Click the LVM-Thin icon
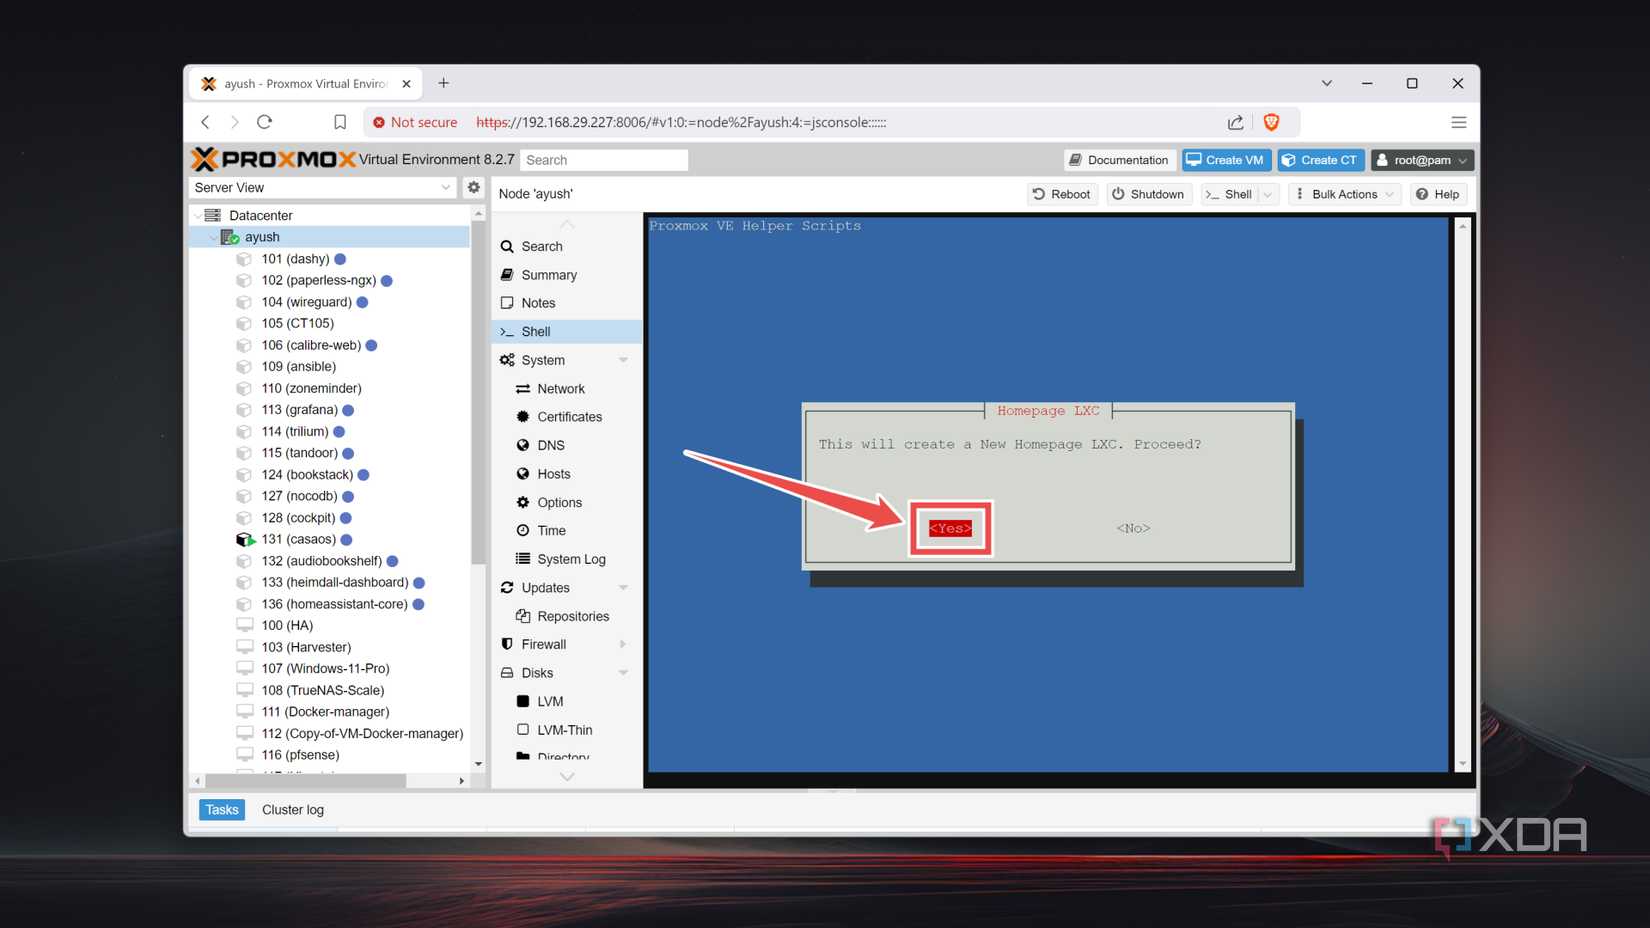The image size is (1650, 928). (x=522, y=730)
